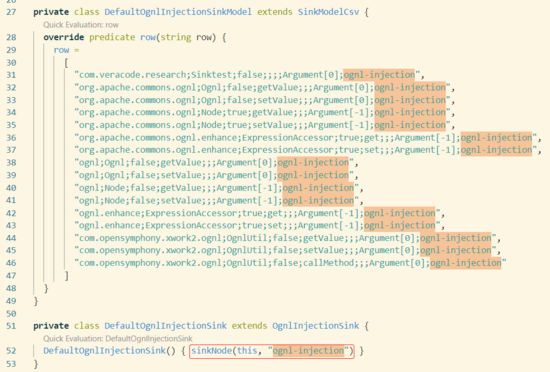Click "ognl;Ognl;false;setValue" string on line 39

(214, 175)
